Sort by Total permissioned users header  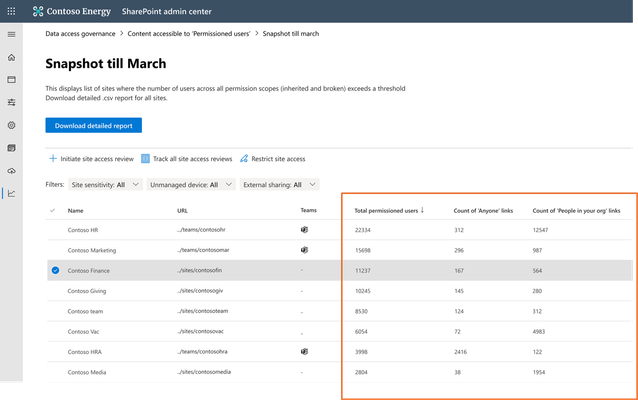[x=386, y=210]
